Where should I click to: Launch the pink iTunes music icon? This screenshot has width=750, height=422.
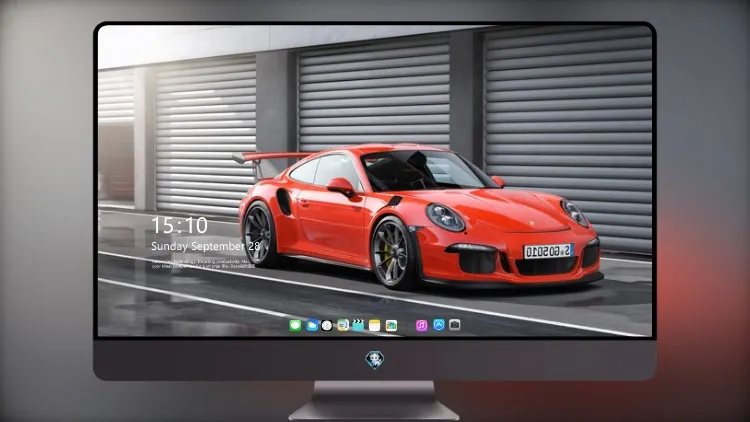pyautogui.click(x=421, y=326)
